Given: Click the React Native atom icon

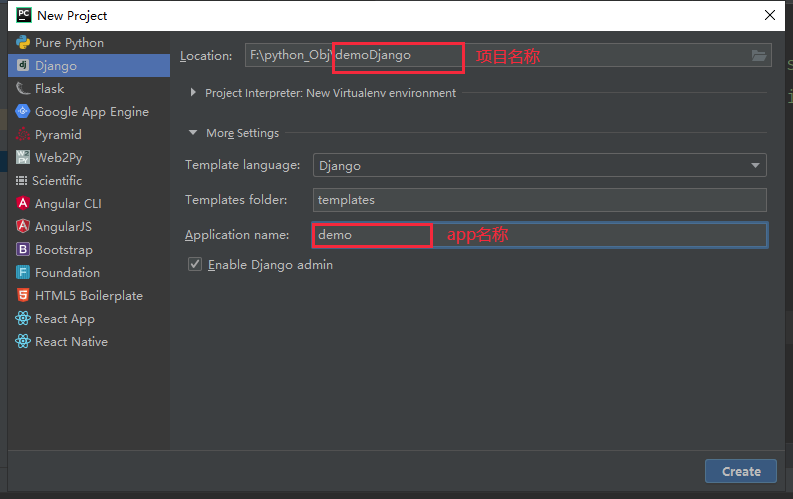Looking at the screenshot, I should coord(23,342).
